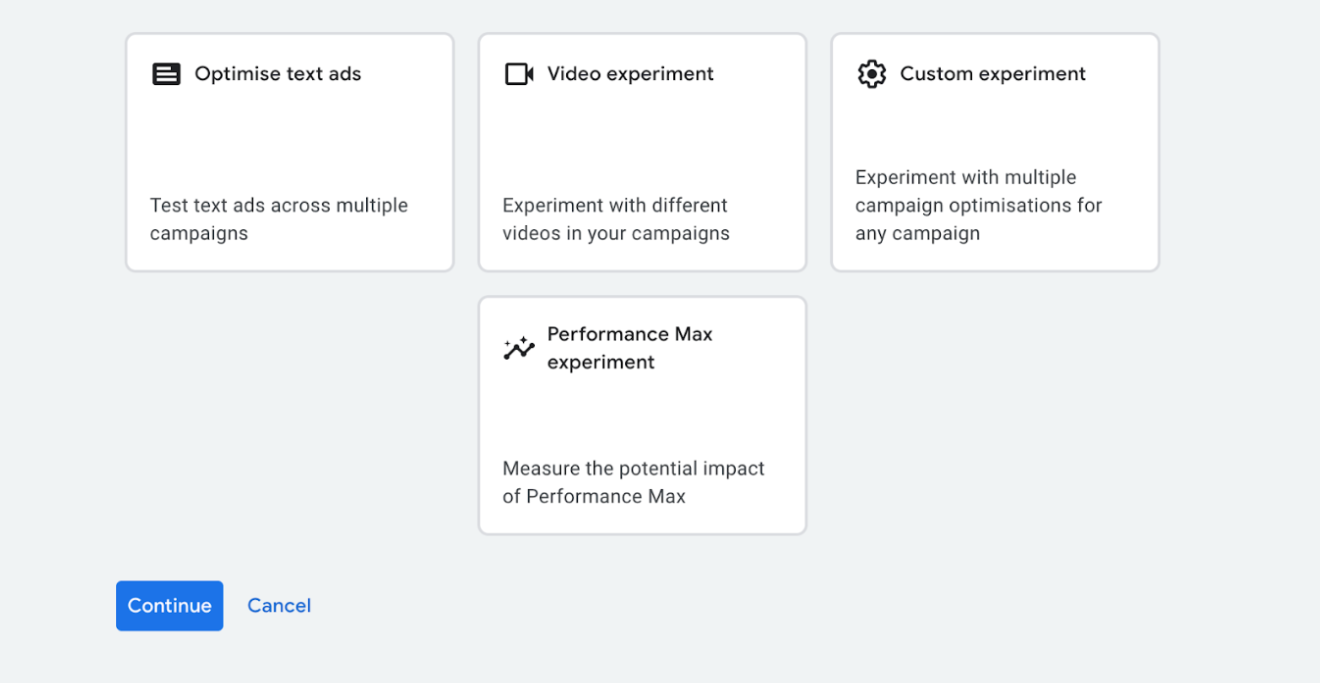1320x683 pixels.
Task: Click the Continue button
Action: 169,605
